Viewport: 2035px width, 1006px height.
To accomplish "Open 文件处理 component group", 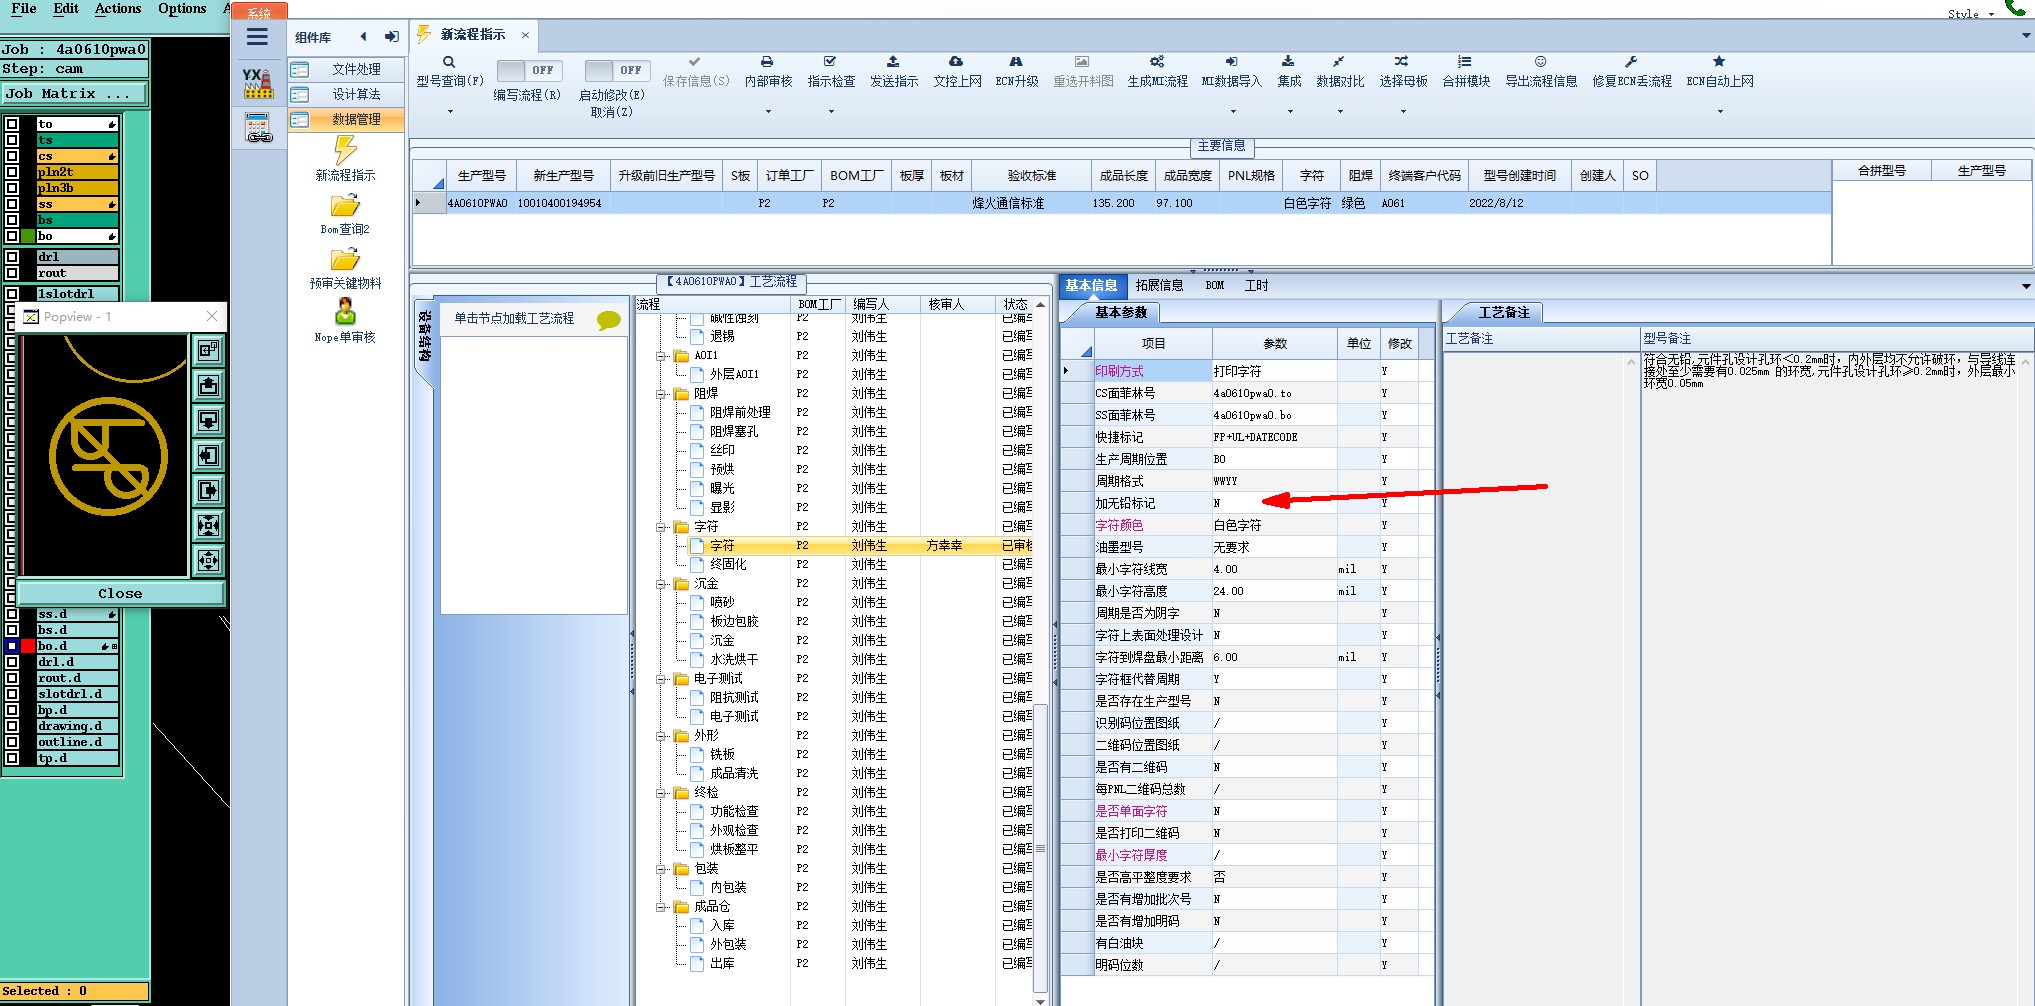I will coord(347,70).
